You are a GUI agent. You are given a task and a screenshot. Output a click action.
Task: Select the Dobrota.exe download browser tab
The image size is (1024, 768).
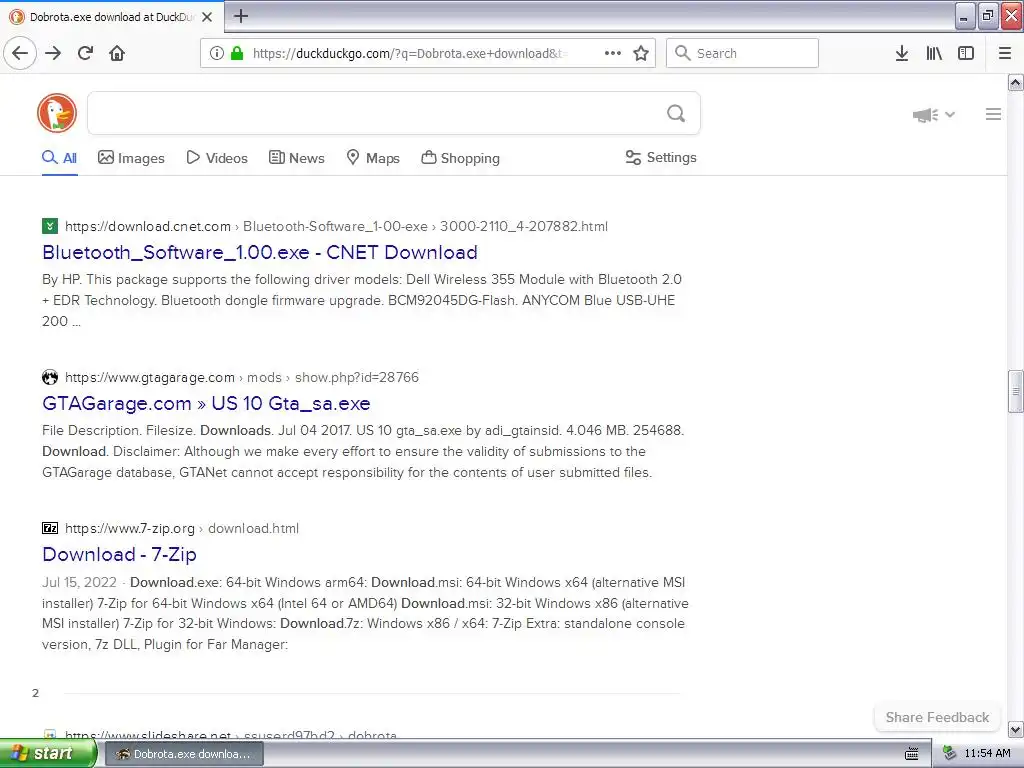point(112,17)
